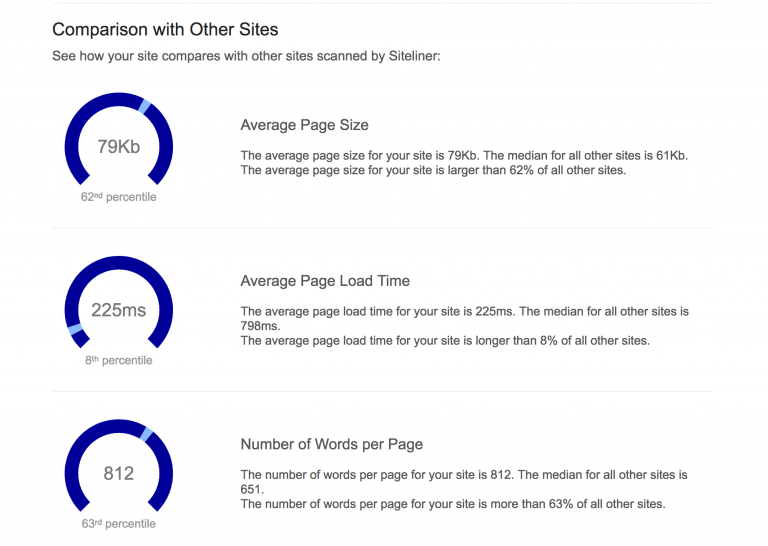Click the 79Kb value in the gauge

click(119, 146)
